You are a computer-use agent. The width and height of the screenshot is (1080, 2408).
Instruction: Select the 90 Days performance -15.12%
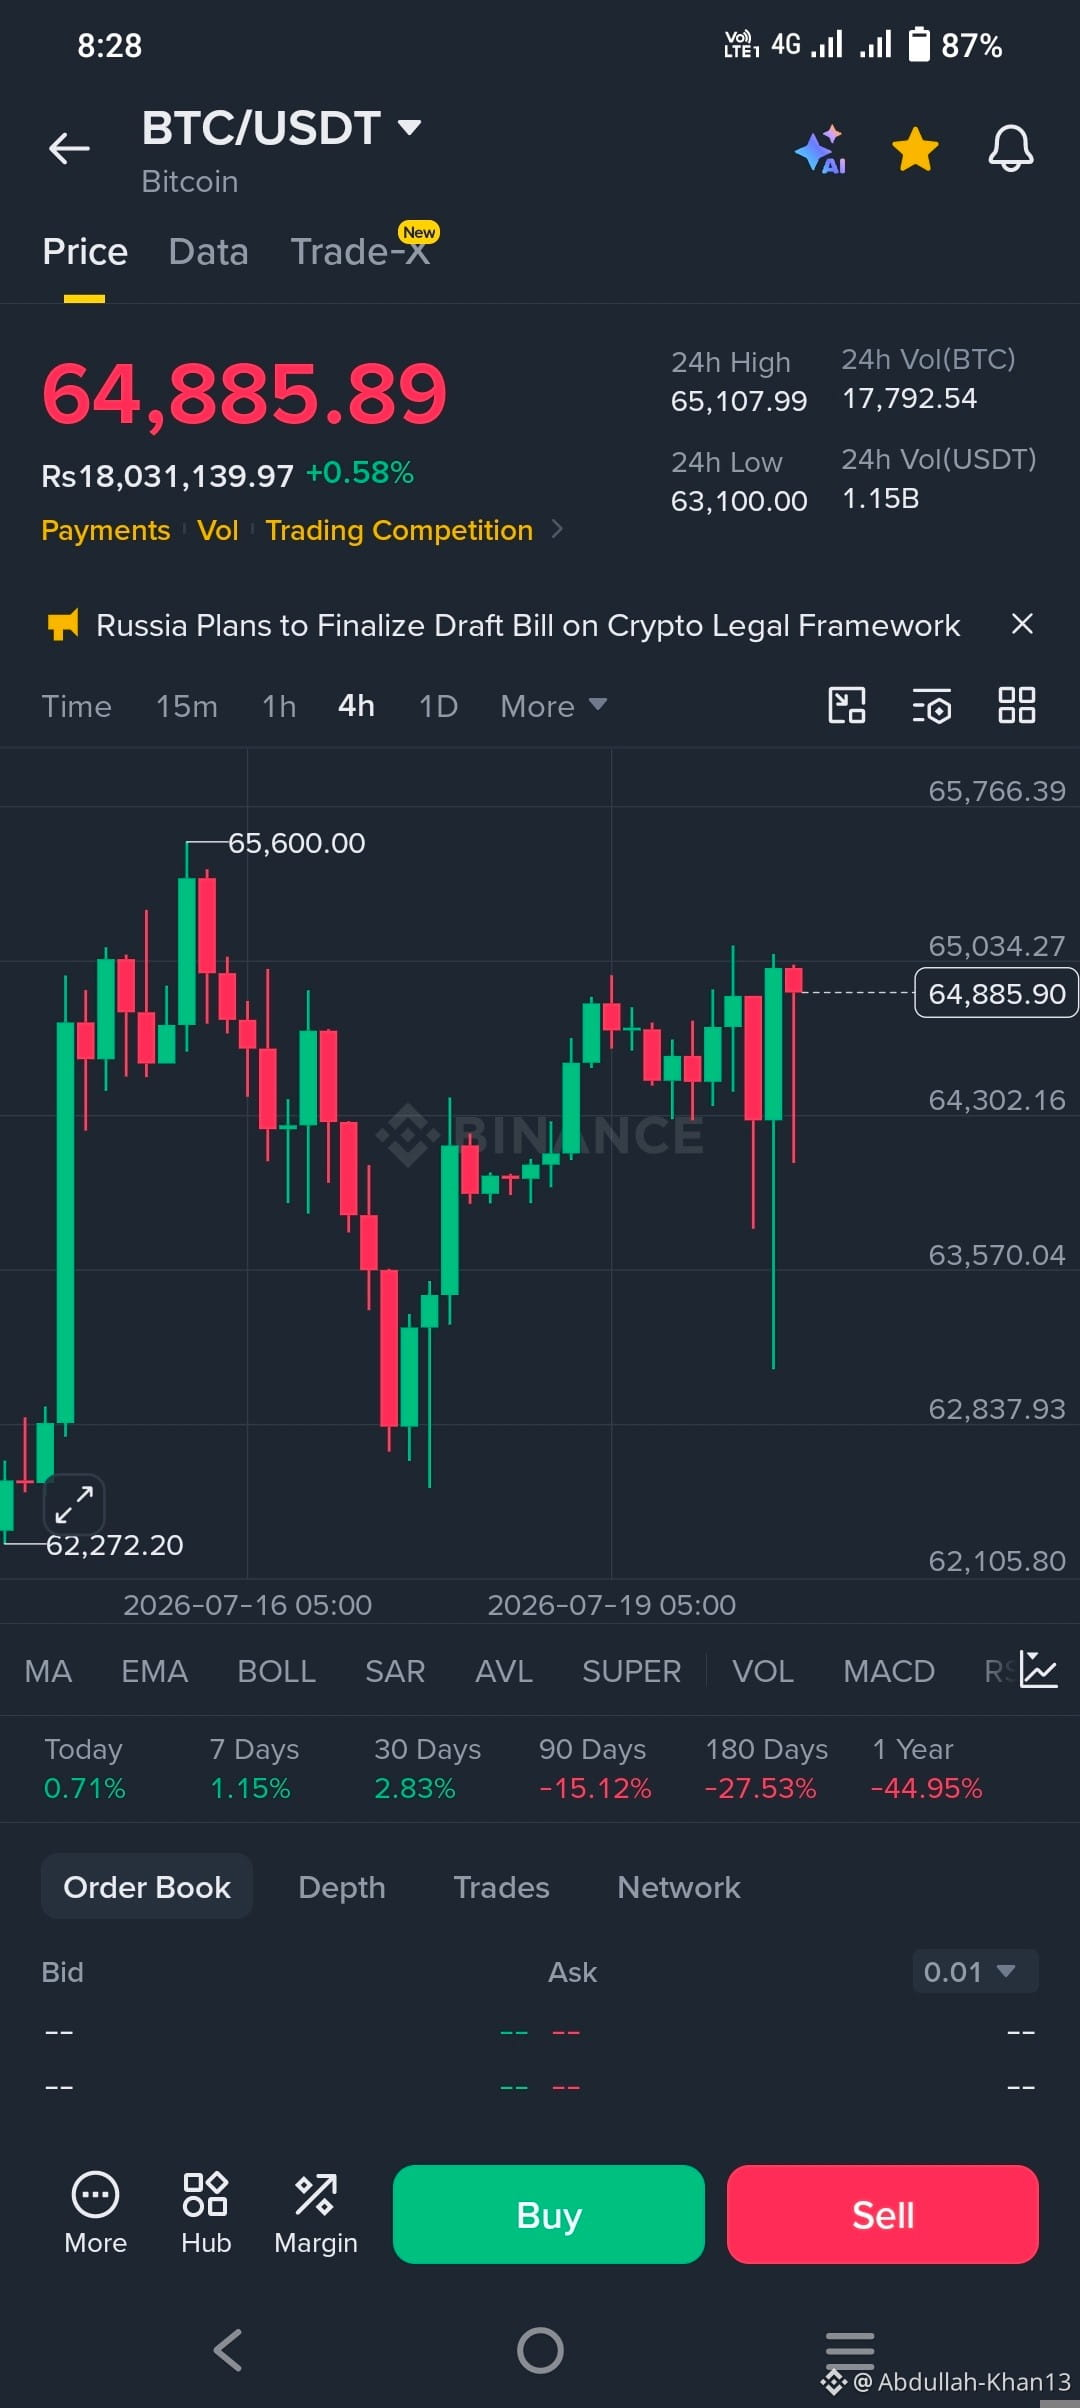pyautogui.click(x=595, y=1788)
